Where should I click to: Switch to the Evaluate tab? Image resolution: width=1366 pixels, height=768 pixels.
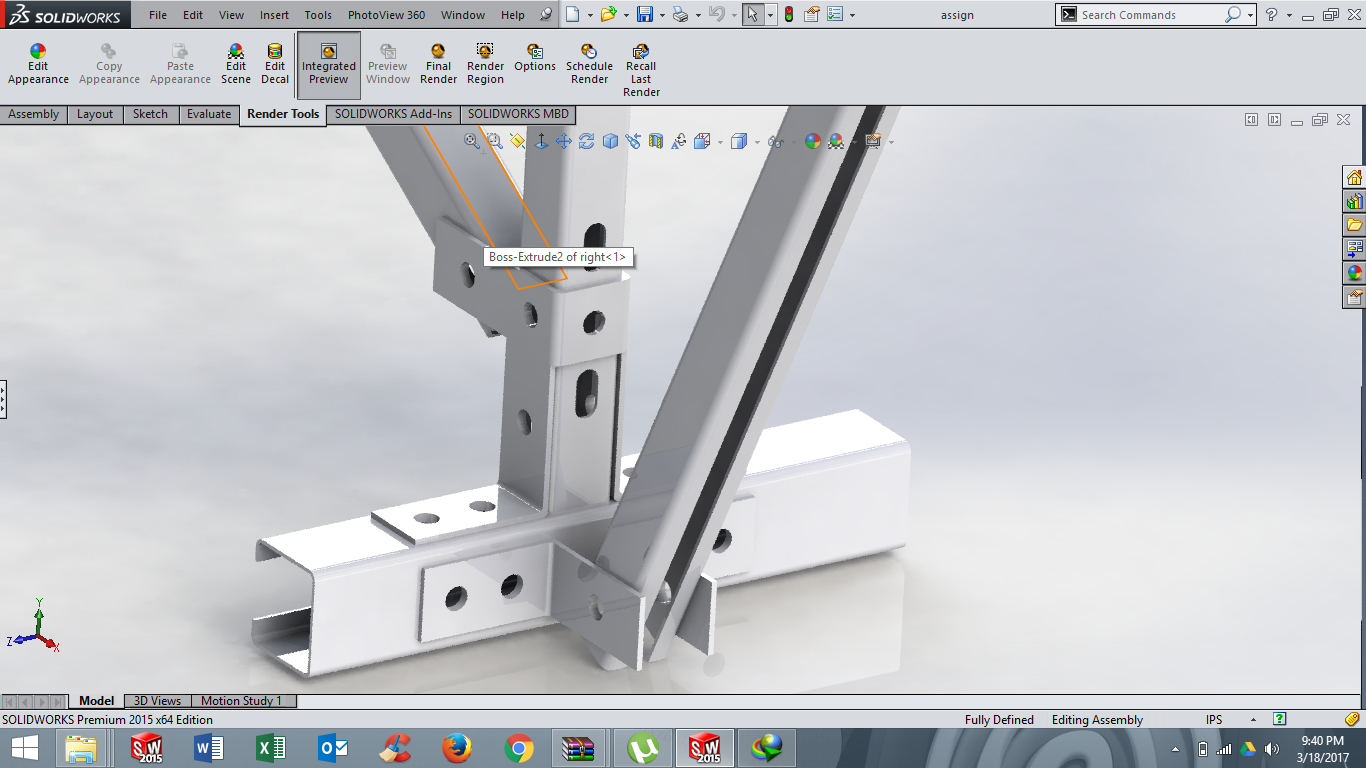click(x=209, y=114)
